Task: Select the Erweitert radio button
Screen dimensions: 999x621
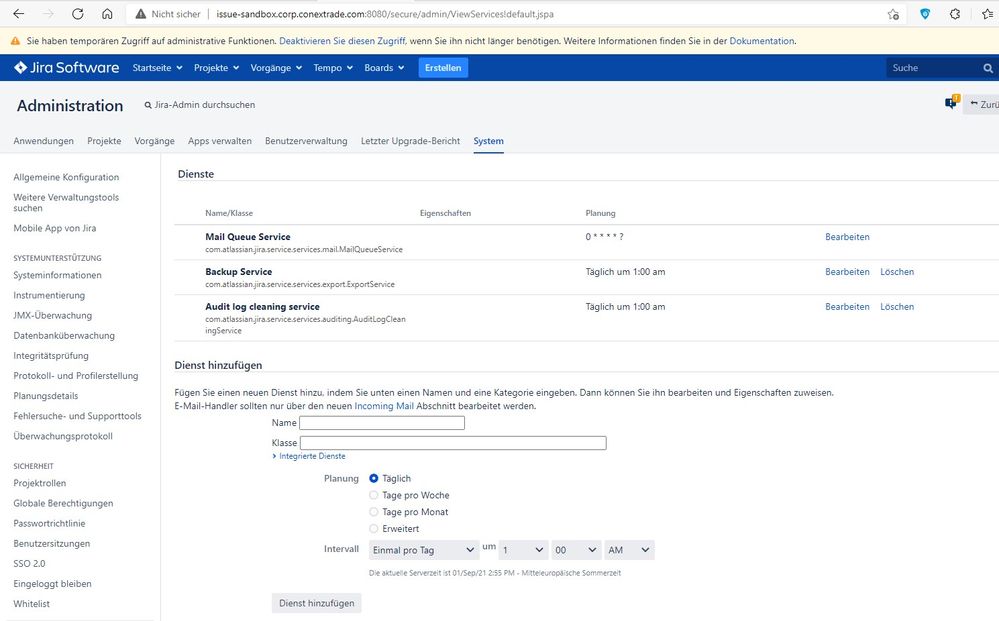Action: [x=374, y=529]
